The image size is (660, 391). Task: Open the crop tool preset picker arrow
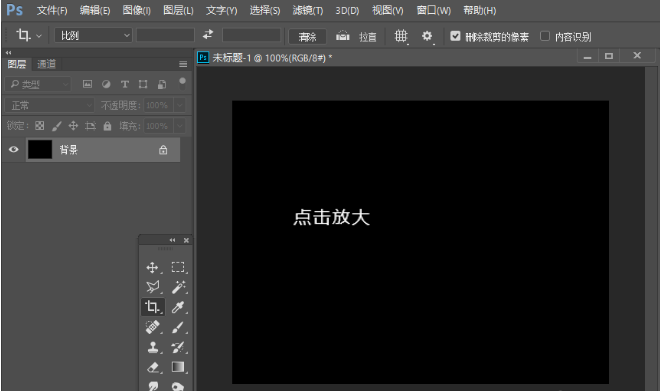39,36
